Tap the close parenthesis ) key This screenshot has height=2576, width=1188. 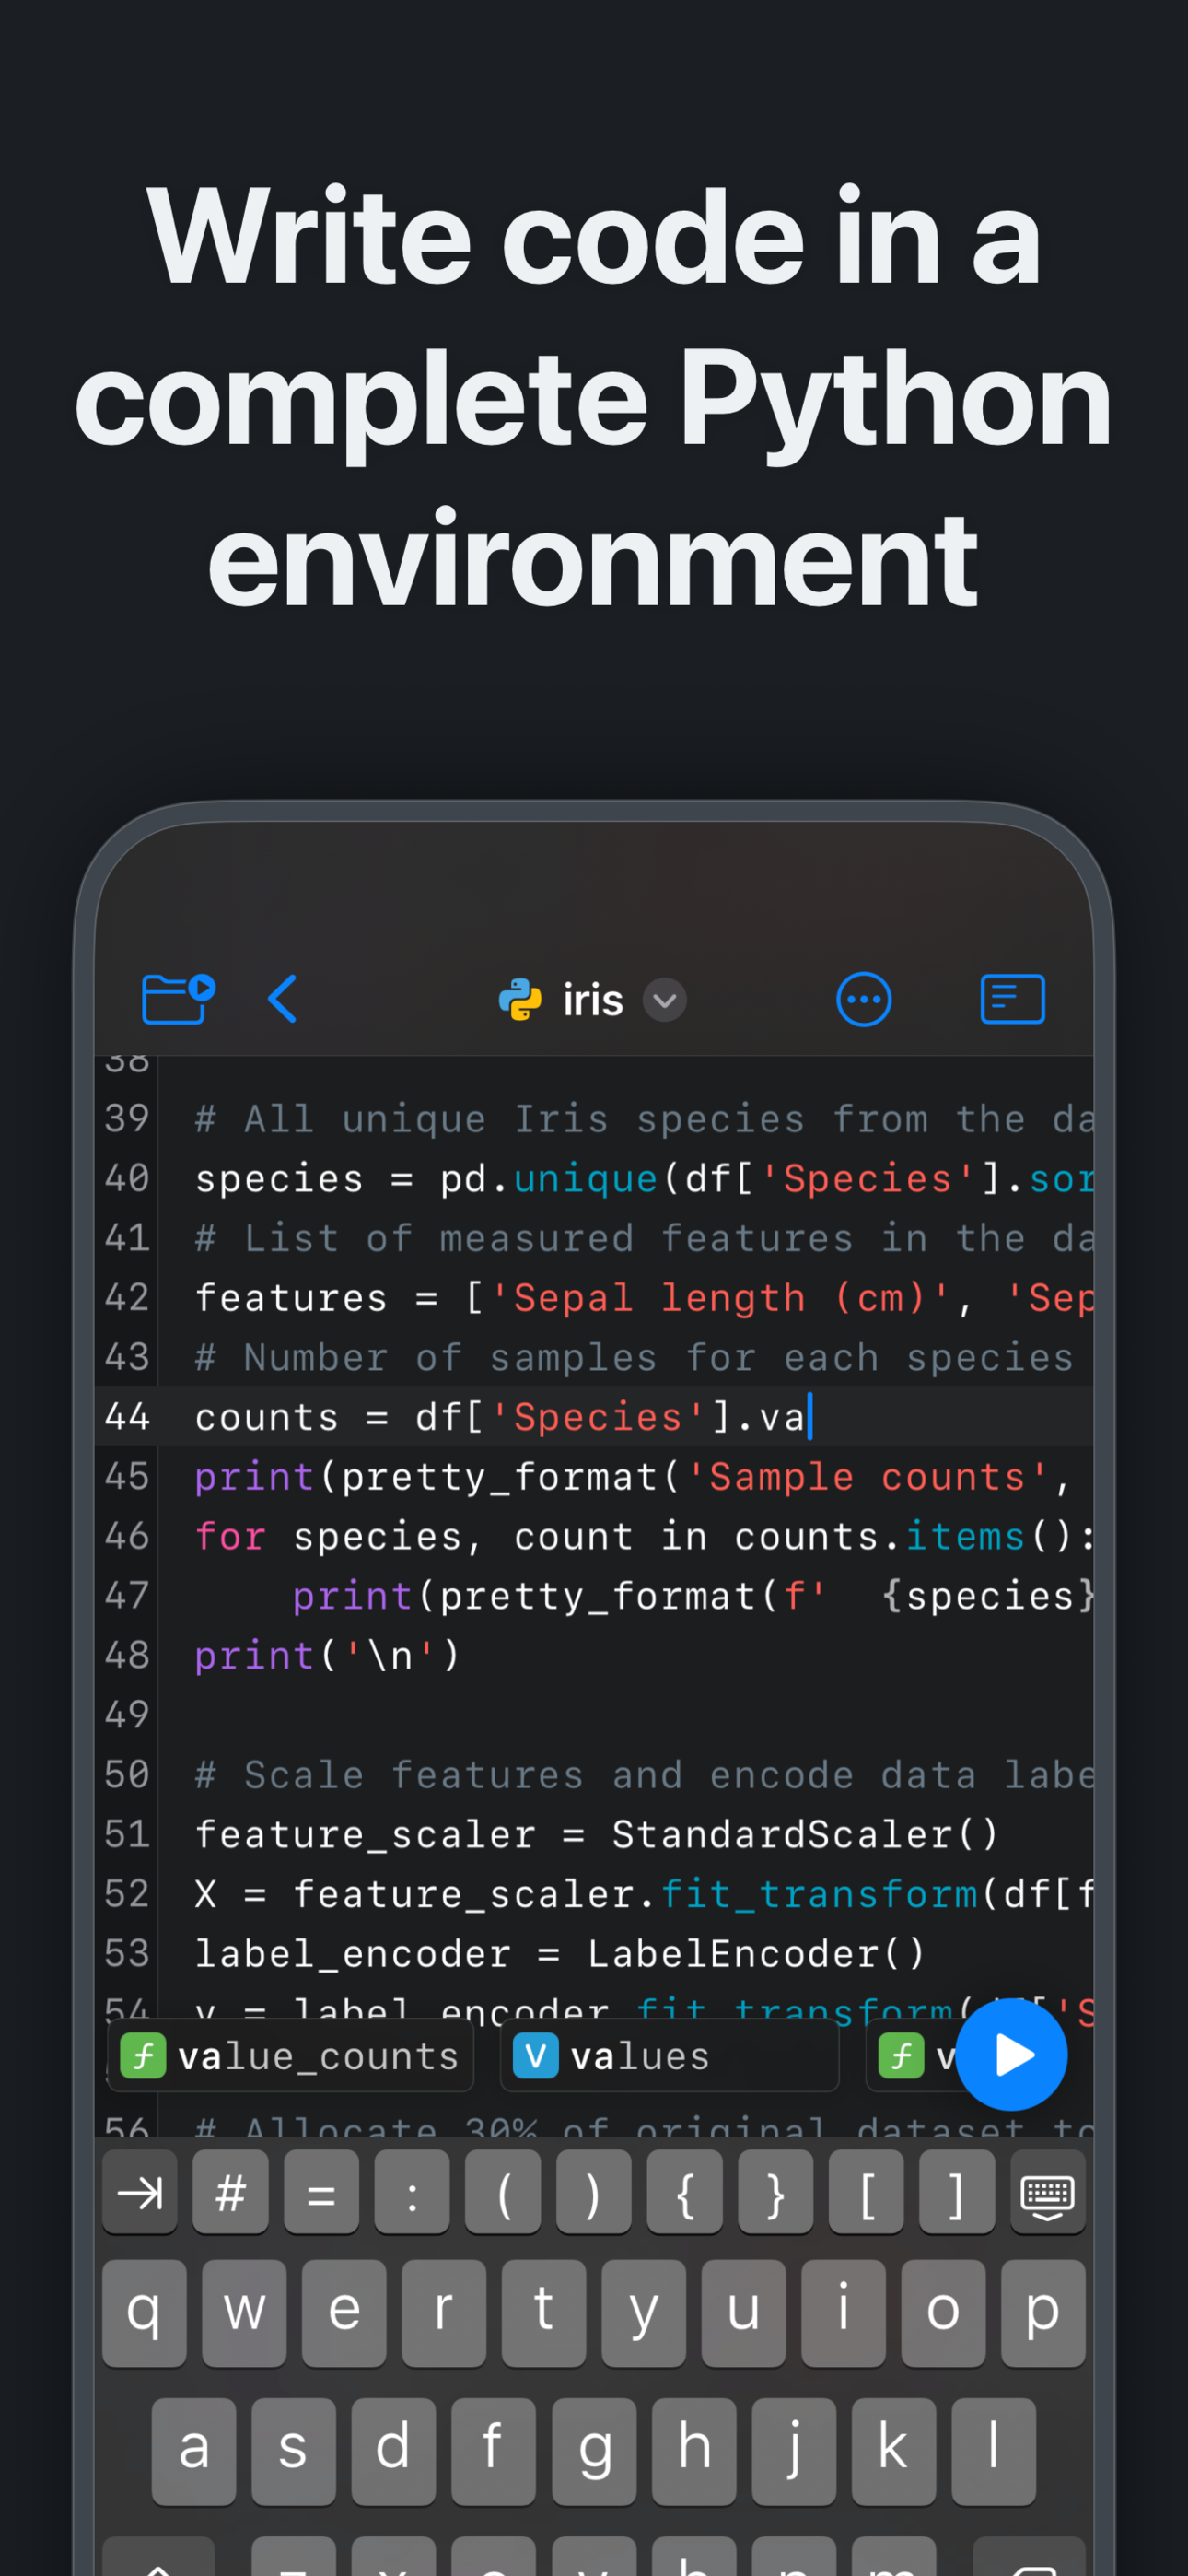[x=594, y=2194]
